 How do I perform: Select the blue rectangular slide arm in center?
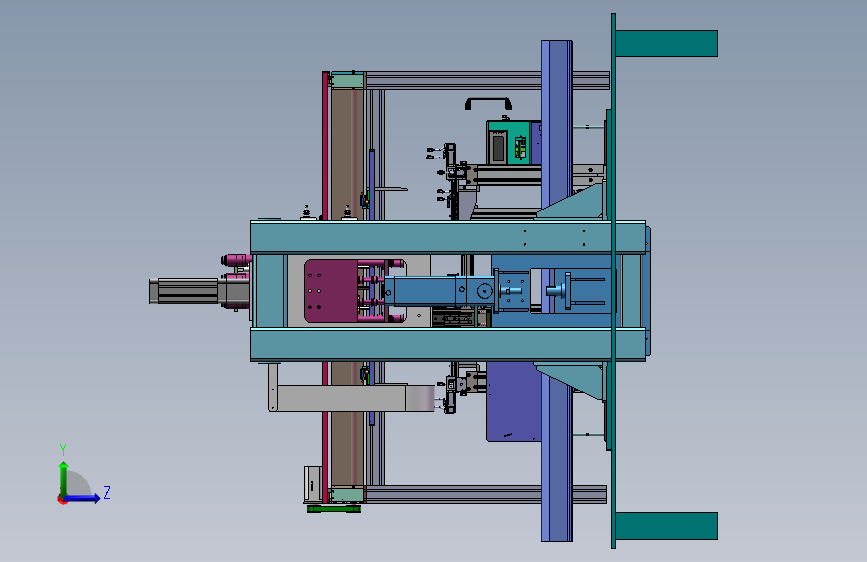tap(439, 291)
